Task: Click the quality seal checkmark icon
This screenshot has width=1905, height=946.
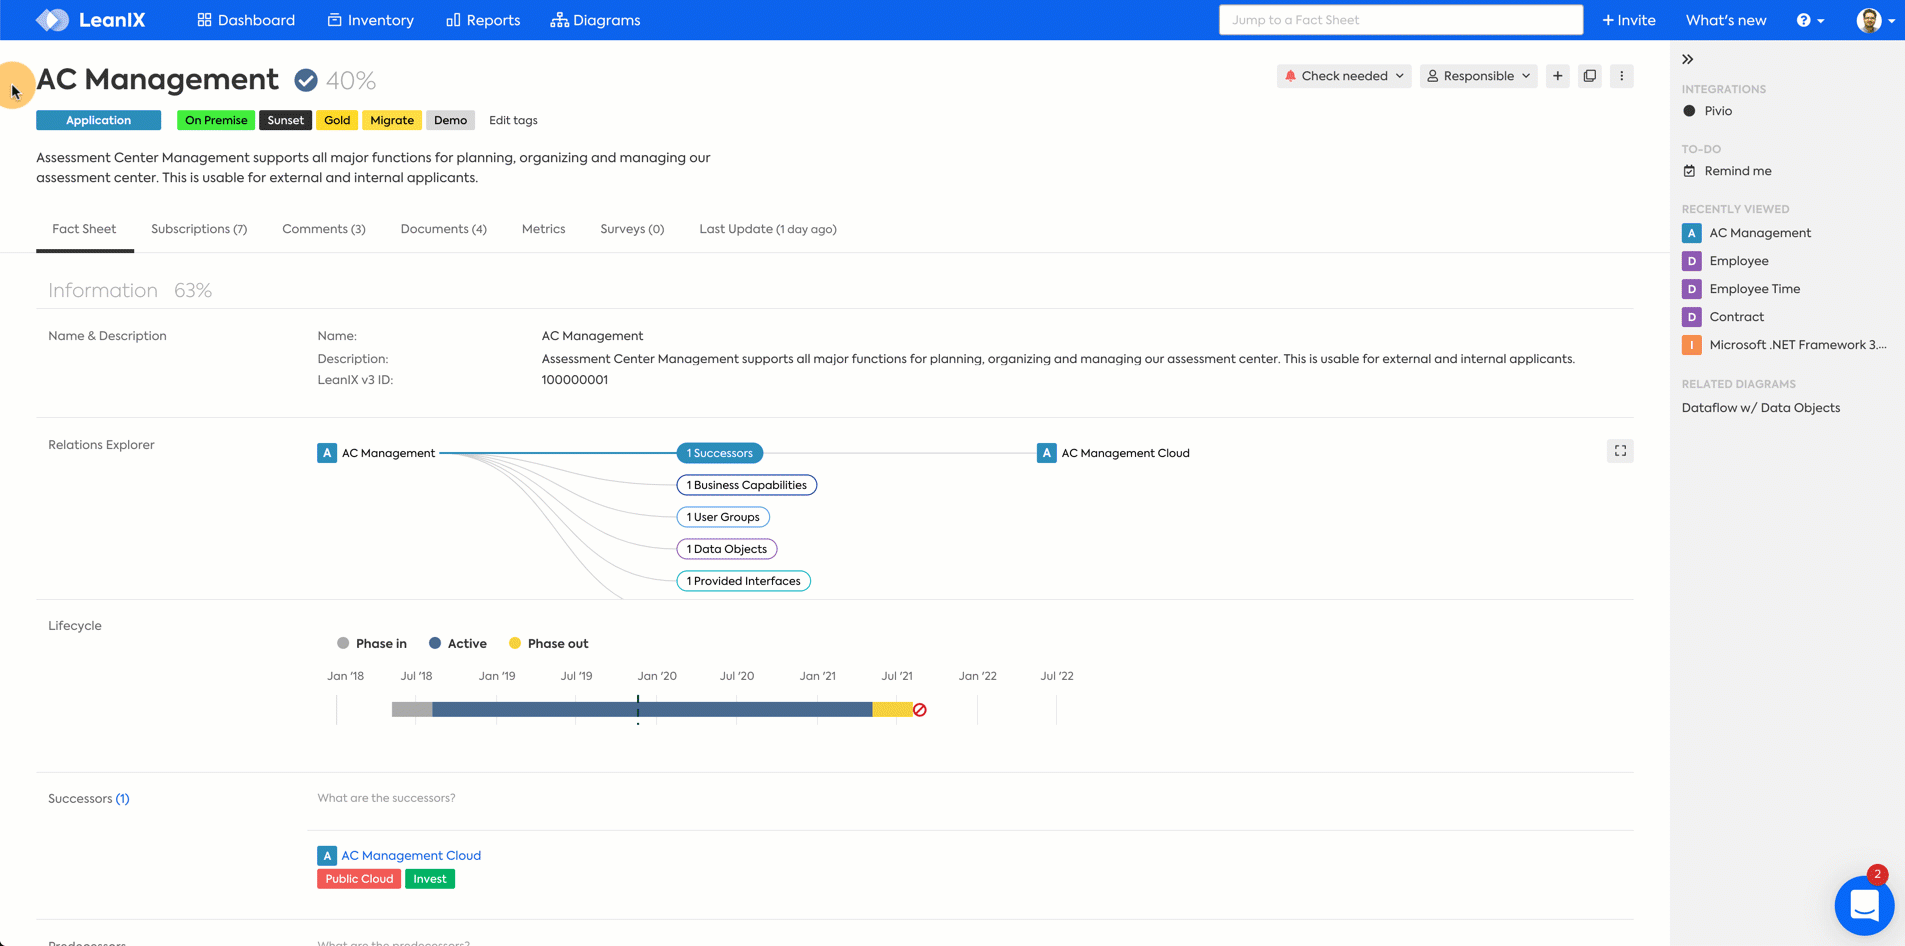Action: (306, 80)
